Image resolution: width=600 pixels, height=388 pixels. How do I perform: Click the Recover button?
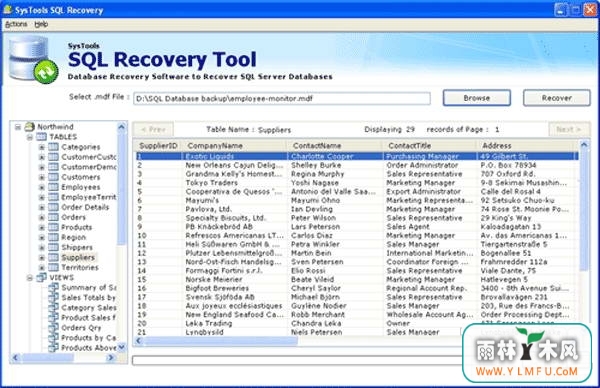pos(556,98)
